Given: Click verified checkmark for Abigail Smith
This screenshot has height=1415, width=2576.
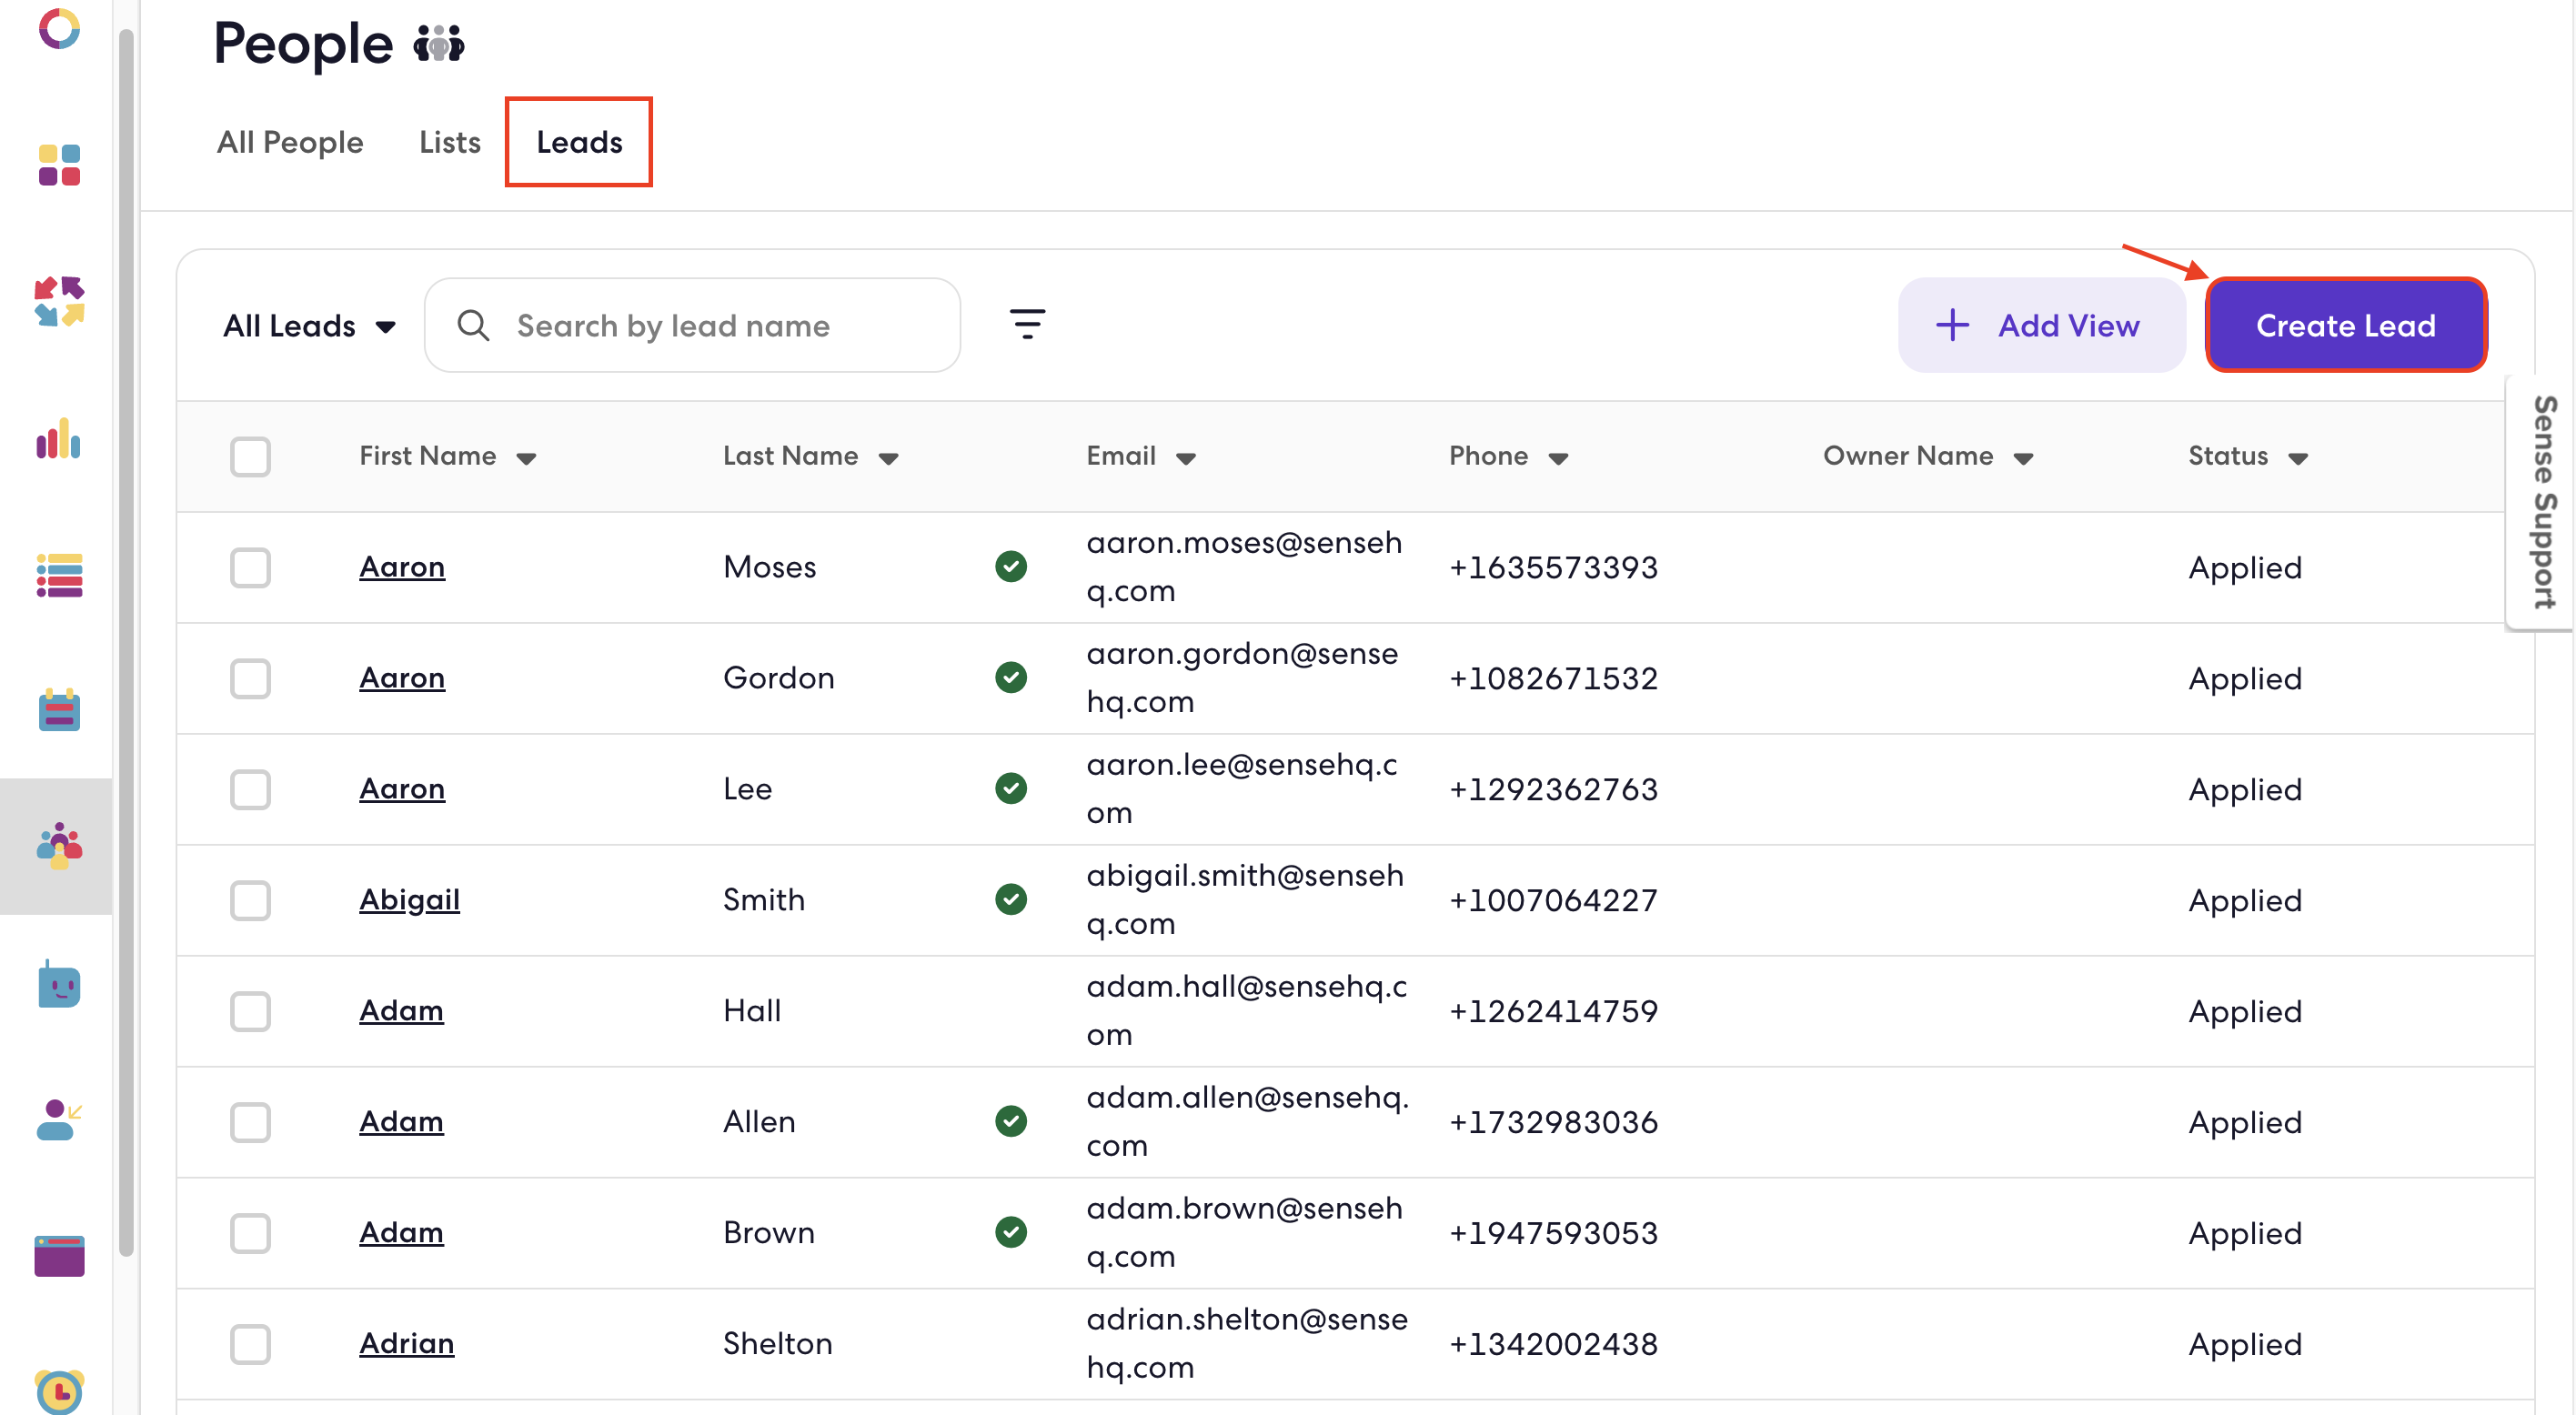Looking at the screenshot, I should pyautogui.click(x=1011, y=900).
